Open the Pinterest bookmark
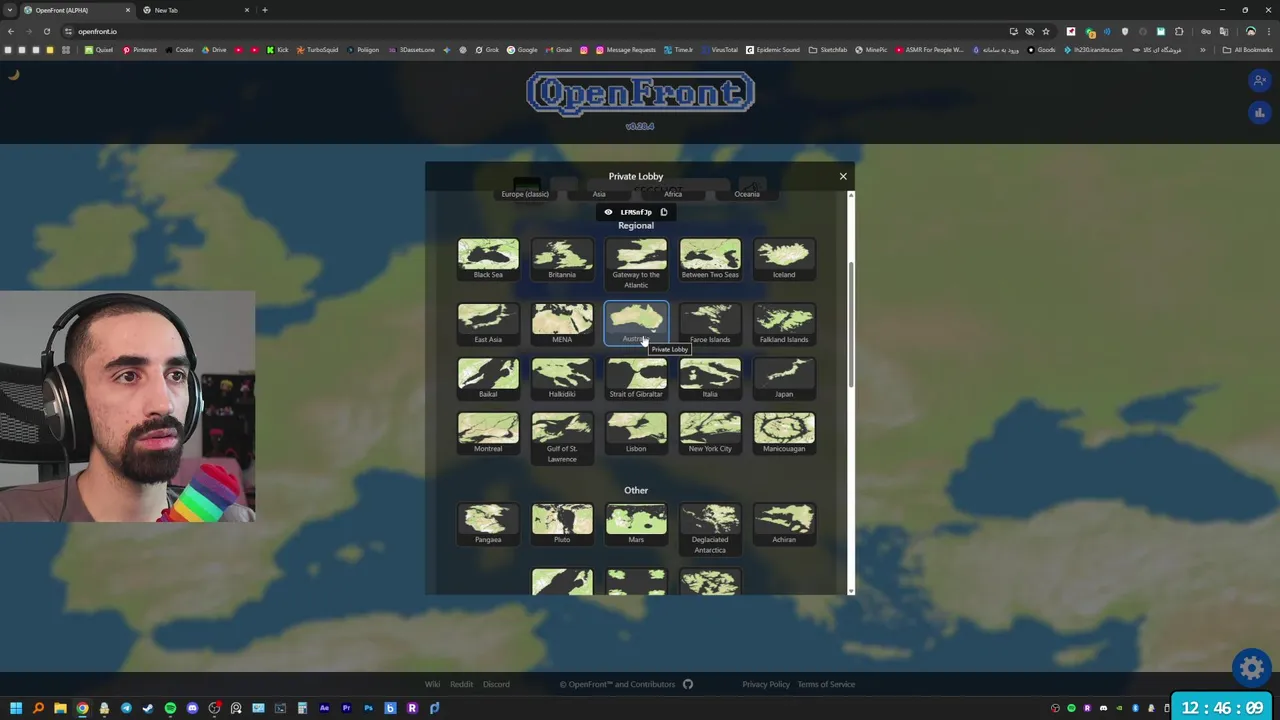This screenshot has width=1280, height=720. click(x=140, y=50)
